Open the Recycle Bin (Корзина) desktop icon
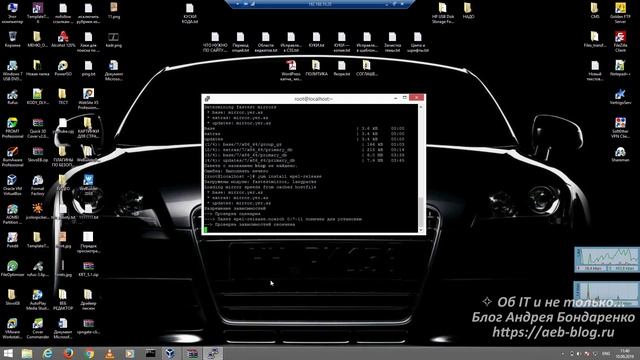This screenshot has height=360, width=640. click(13, 40)
